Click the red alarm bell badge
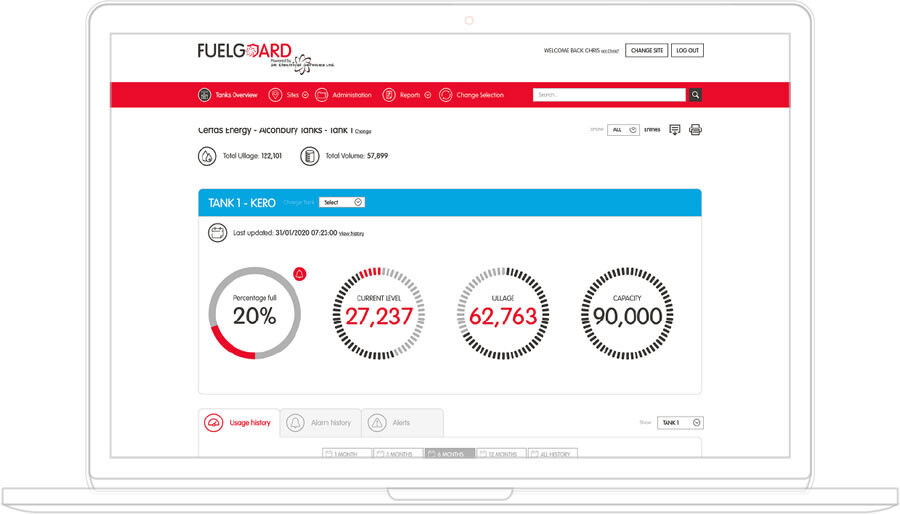 click(x=300, y=274)
